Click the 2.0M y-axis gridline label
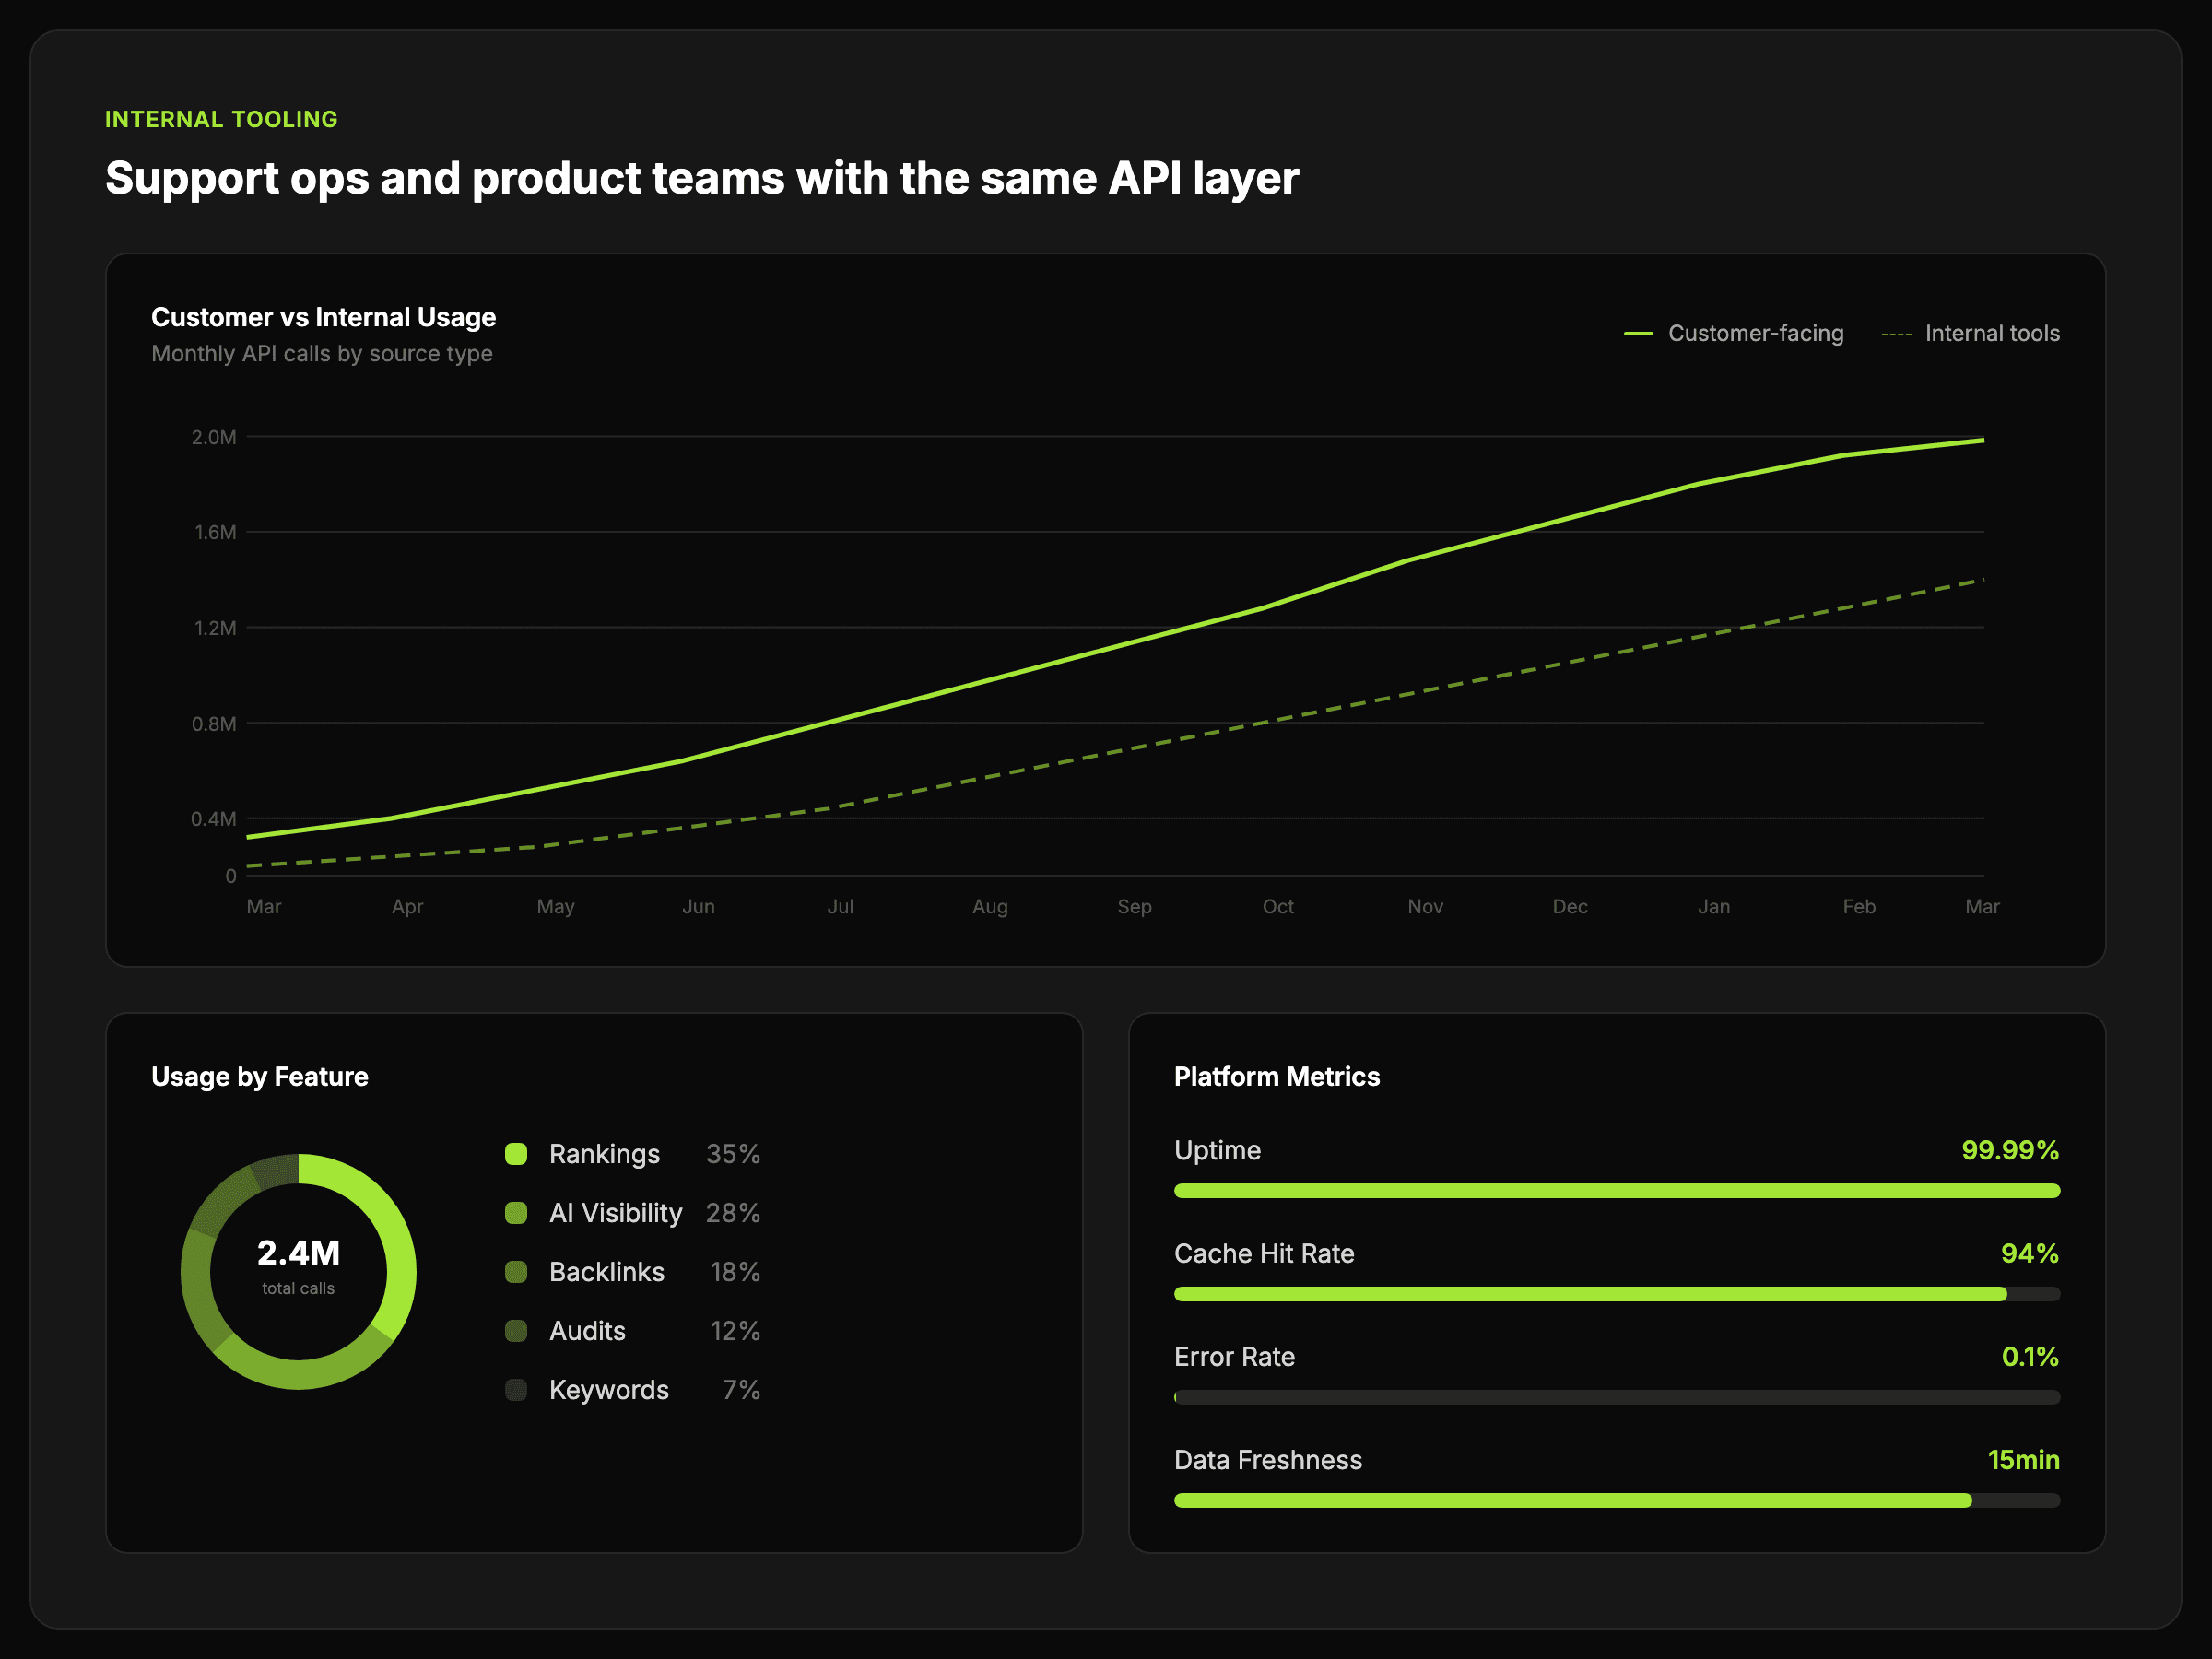Screen dimensions: 2212x1659 214,437
